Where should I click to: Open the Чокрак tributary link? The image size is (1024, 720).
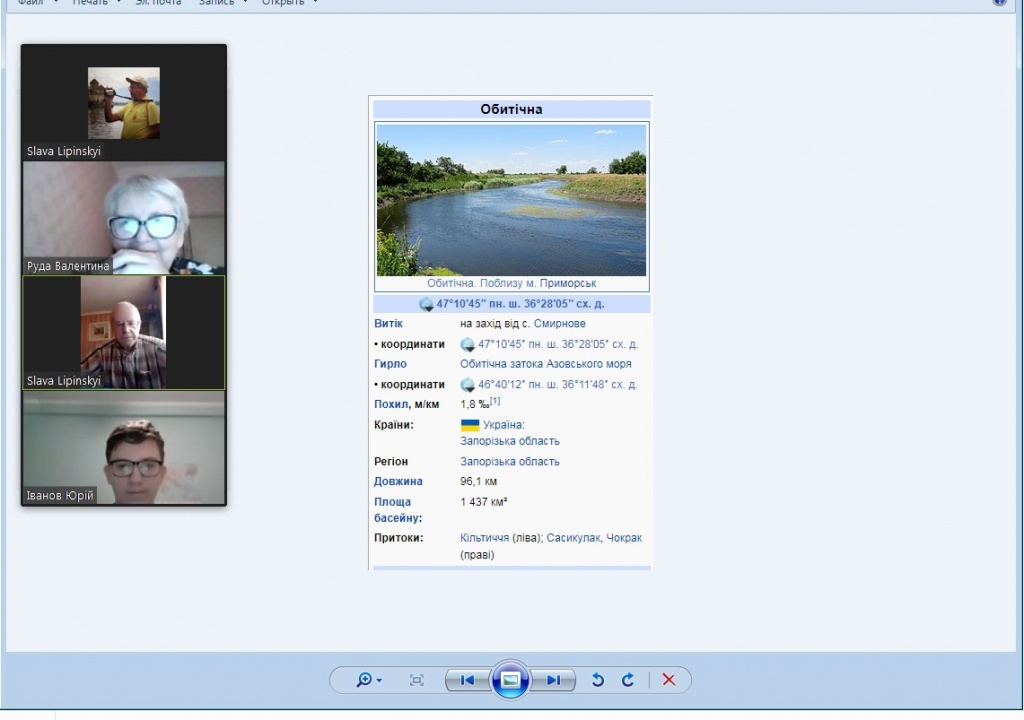(624, 538)
